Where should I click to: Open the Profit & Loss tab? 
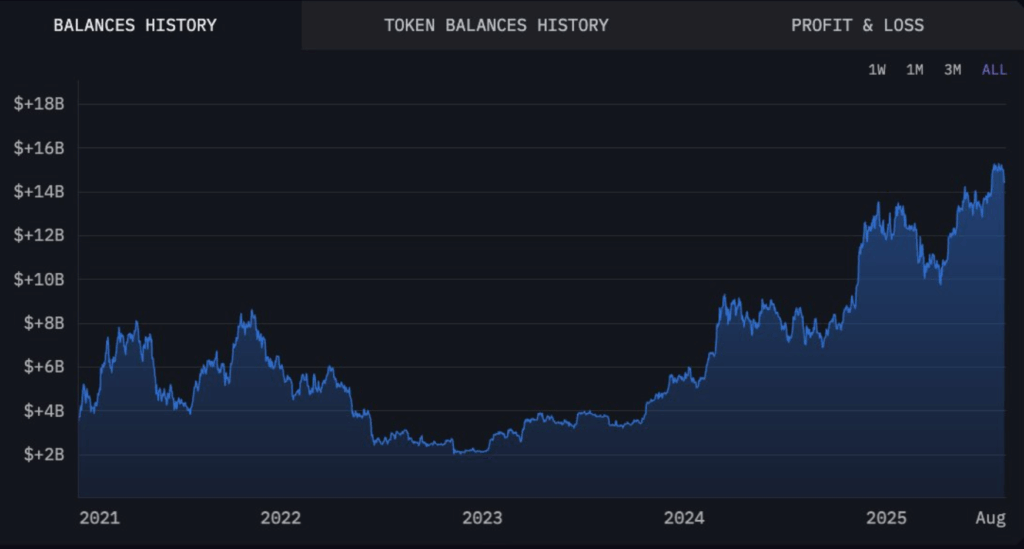[x=857, y=25]
